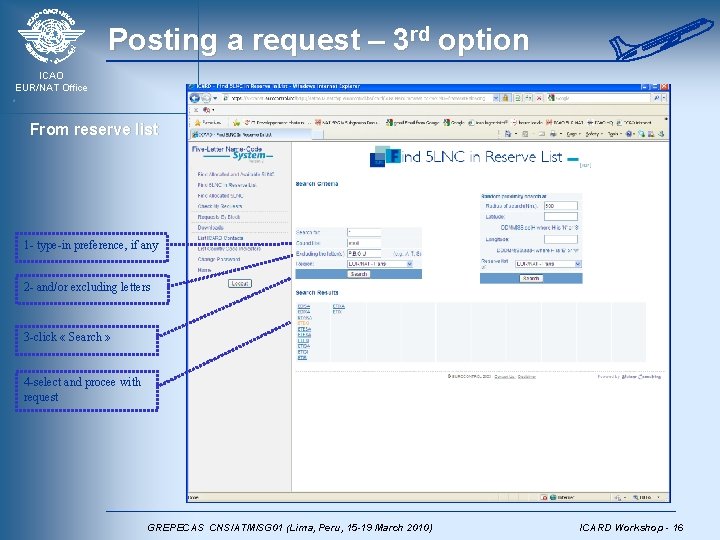Click the Search button in proximity panel

tap(531, 278)
